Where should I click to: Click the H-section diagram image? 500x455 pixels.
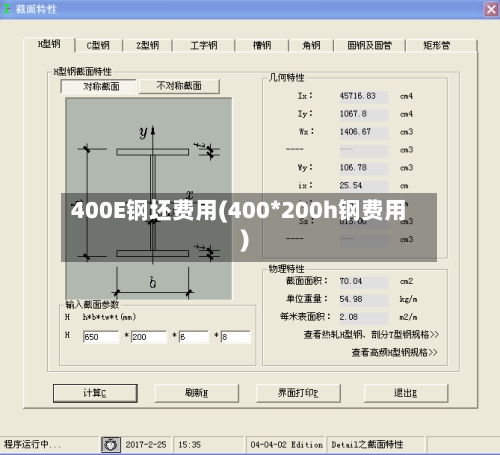point(149,199)
